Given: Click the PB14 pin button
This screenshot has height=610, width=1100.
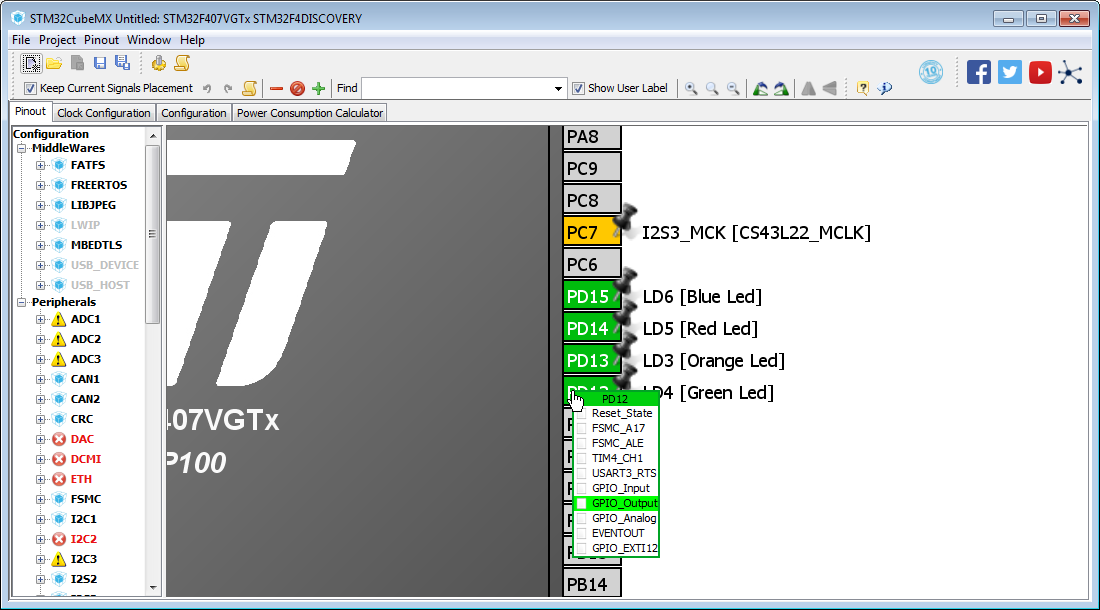Looking at the screenshot, I should (x=592, y=583).
